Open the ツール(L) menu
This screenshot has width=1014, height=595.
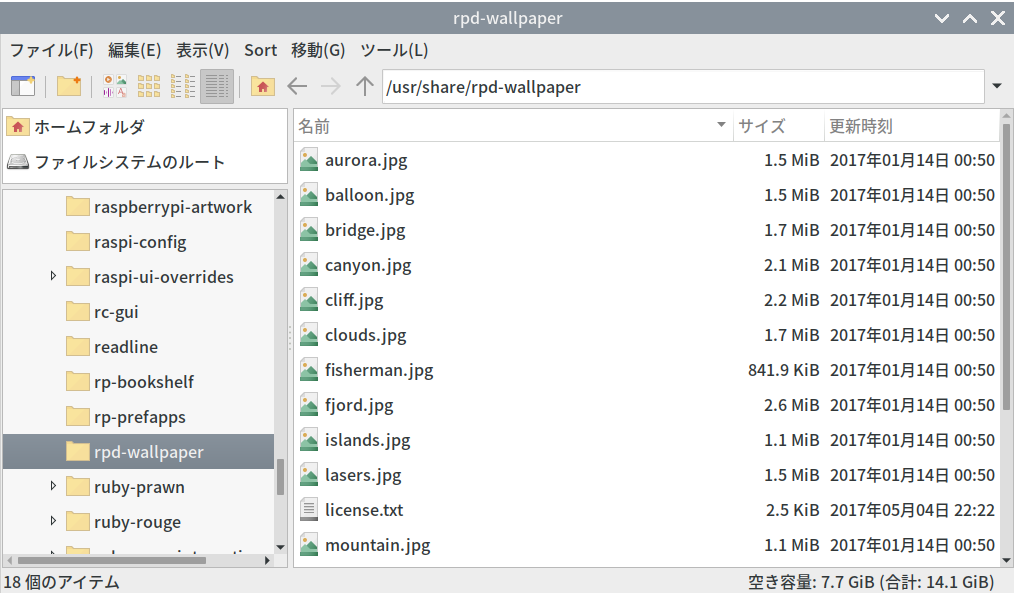394,50
